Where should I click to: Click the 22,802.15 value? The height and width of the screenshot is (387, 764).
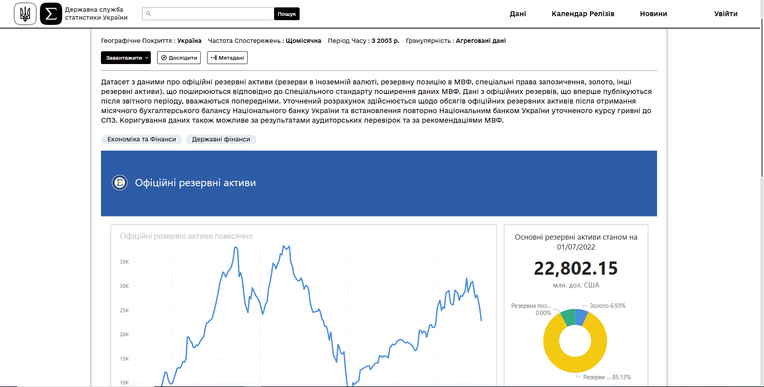(x=575, y=269)
